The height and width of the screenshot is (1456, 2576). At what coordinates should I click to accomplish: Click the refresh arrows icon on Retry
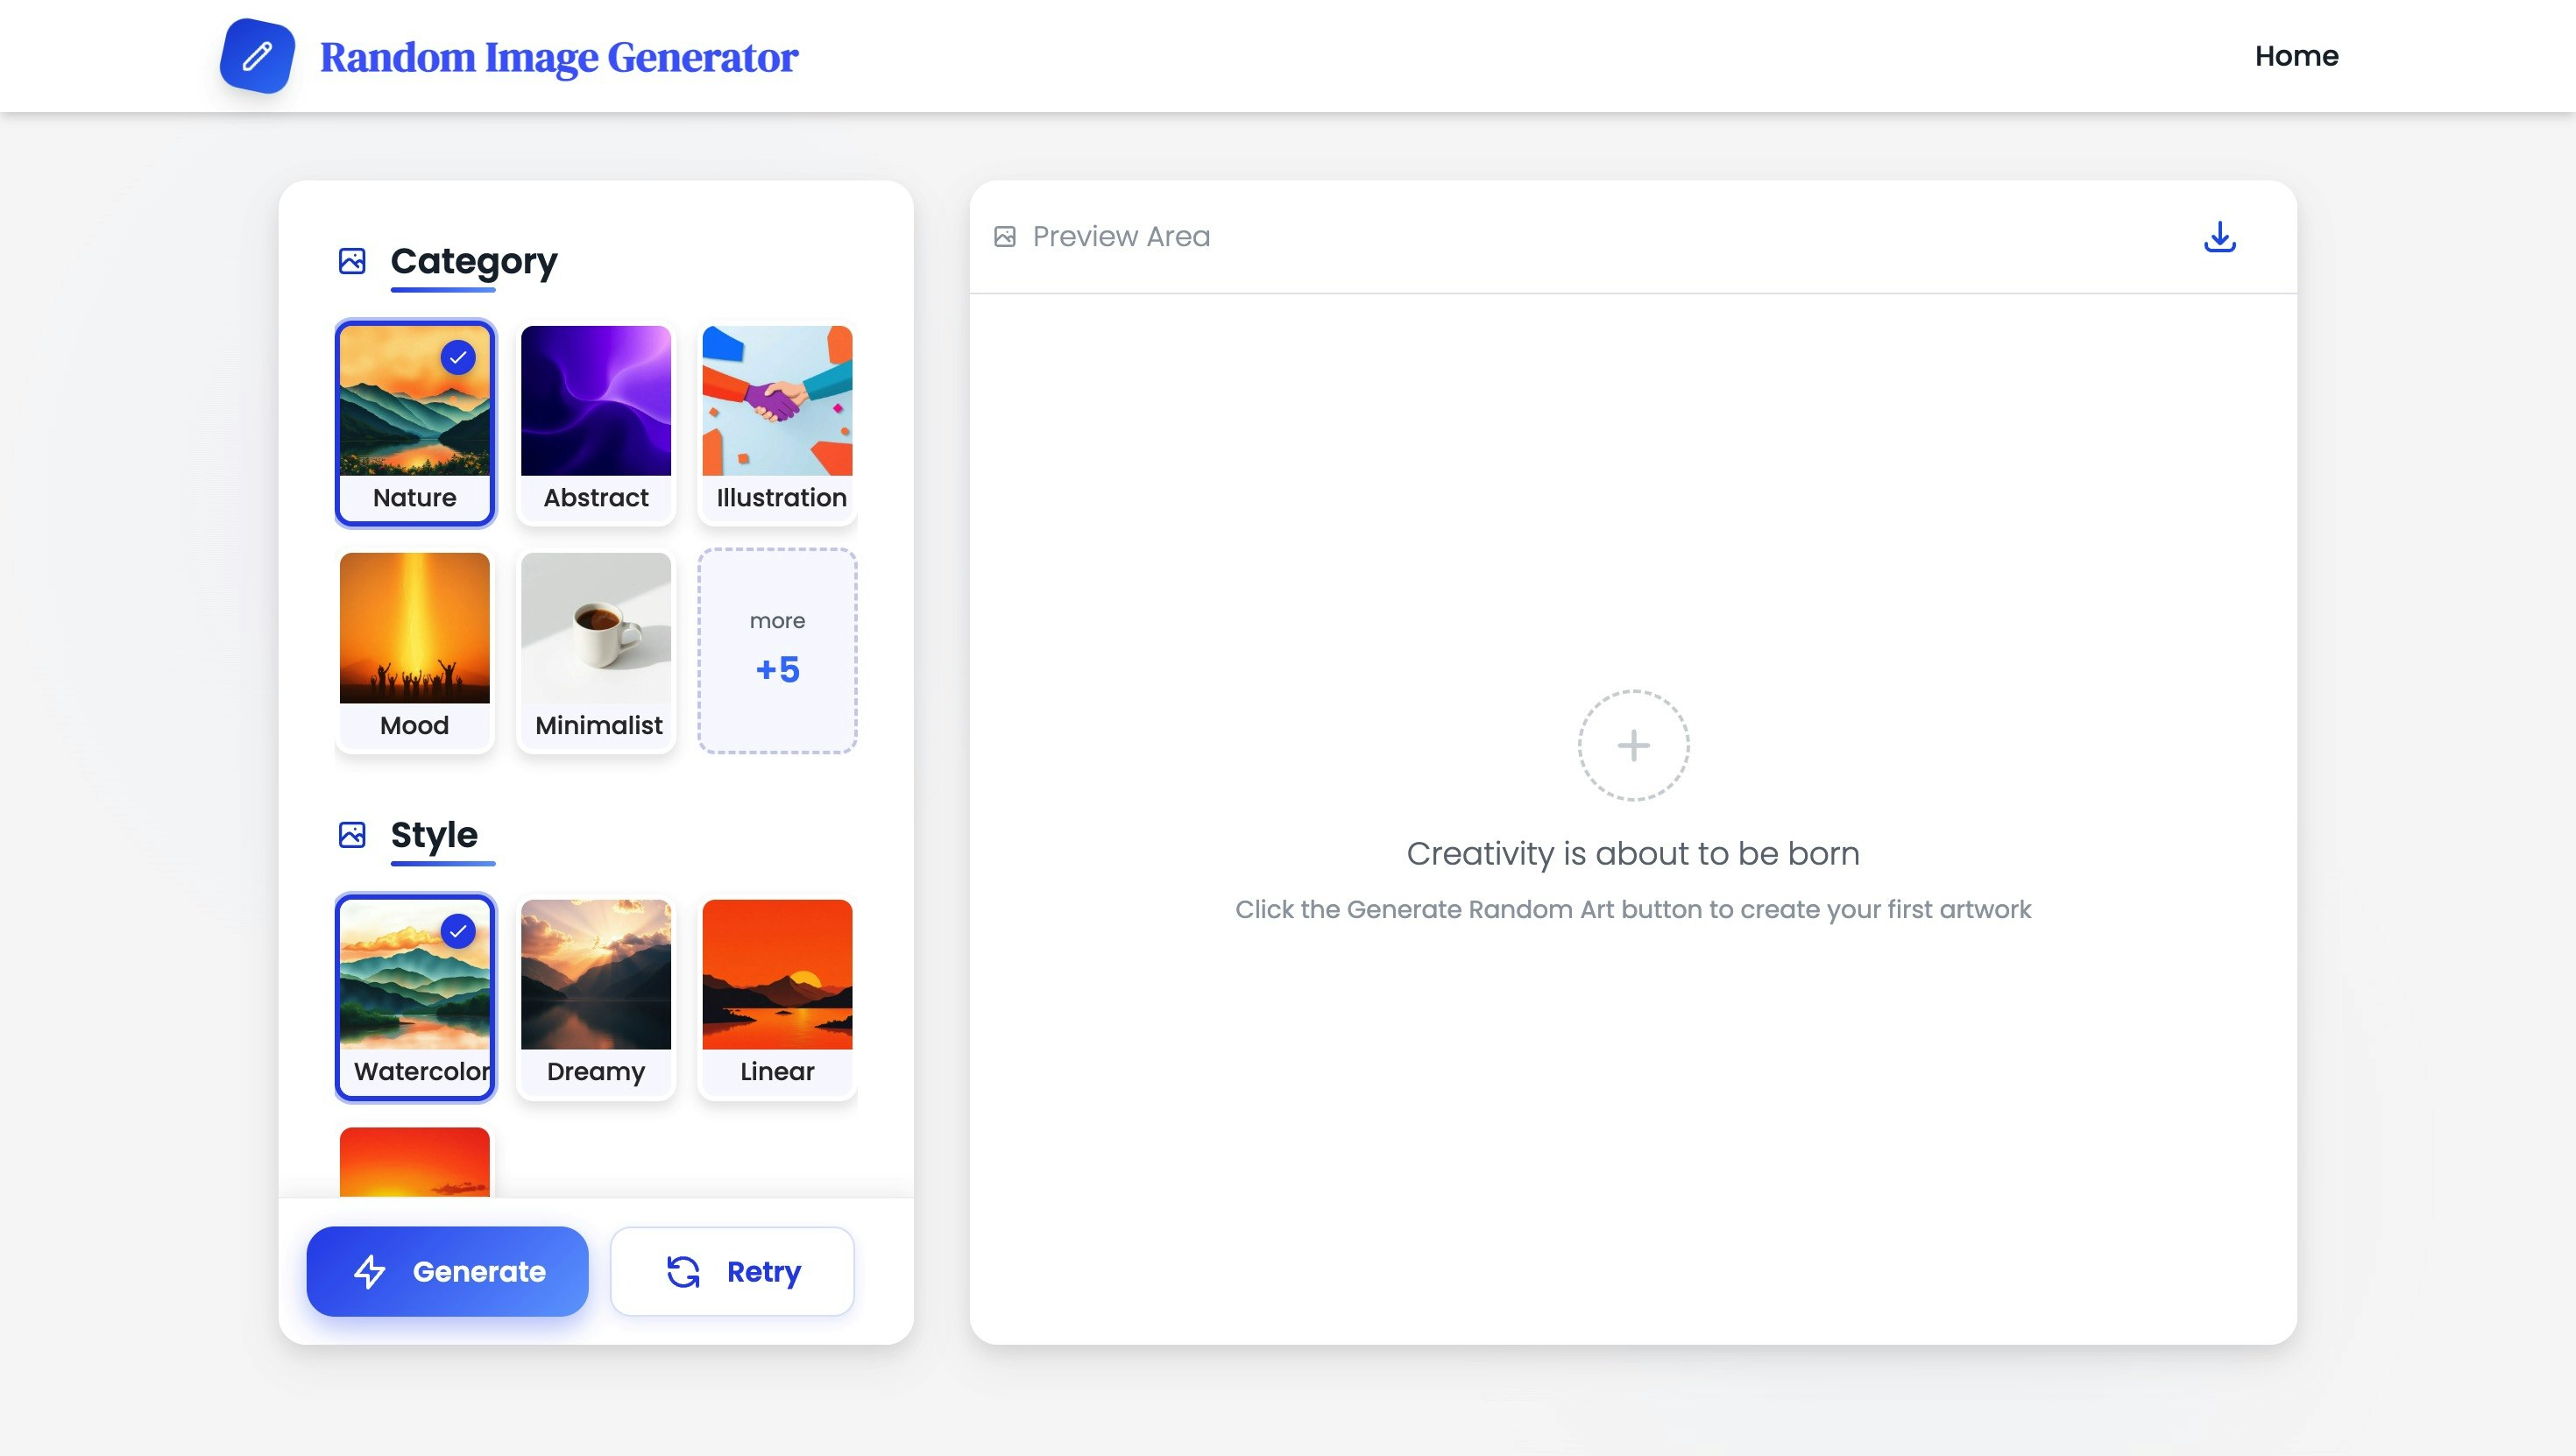pos(683,1271)
